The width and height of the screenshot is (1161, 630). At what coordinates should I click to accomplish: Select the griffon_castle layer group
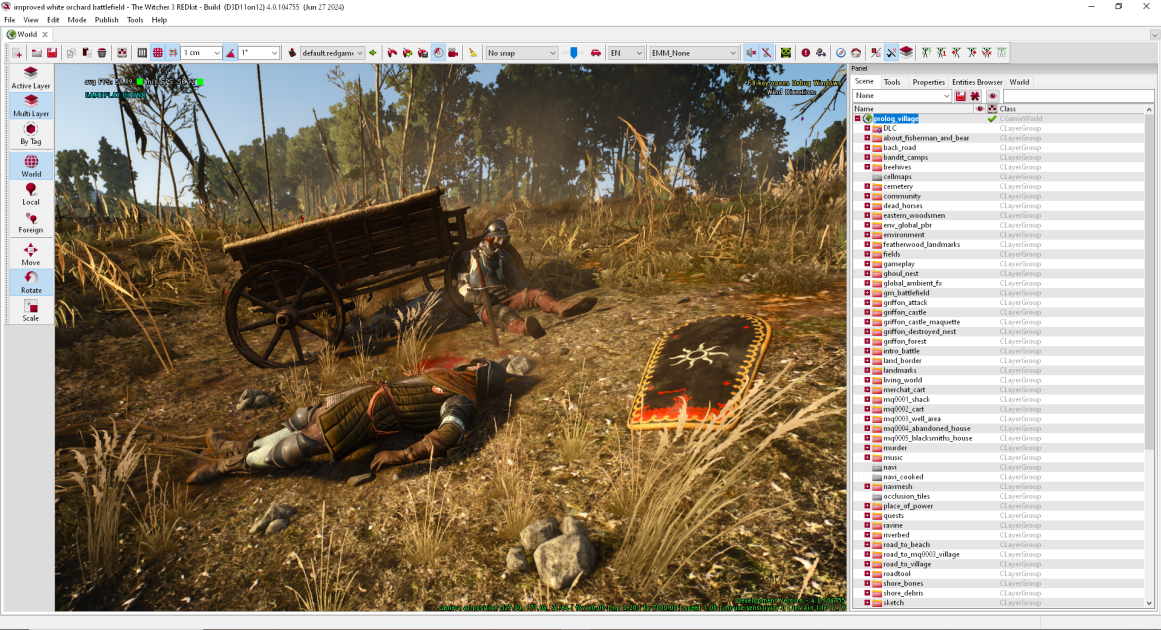point(904,312)
